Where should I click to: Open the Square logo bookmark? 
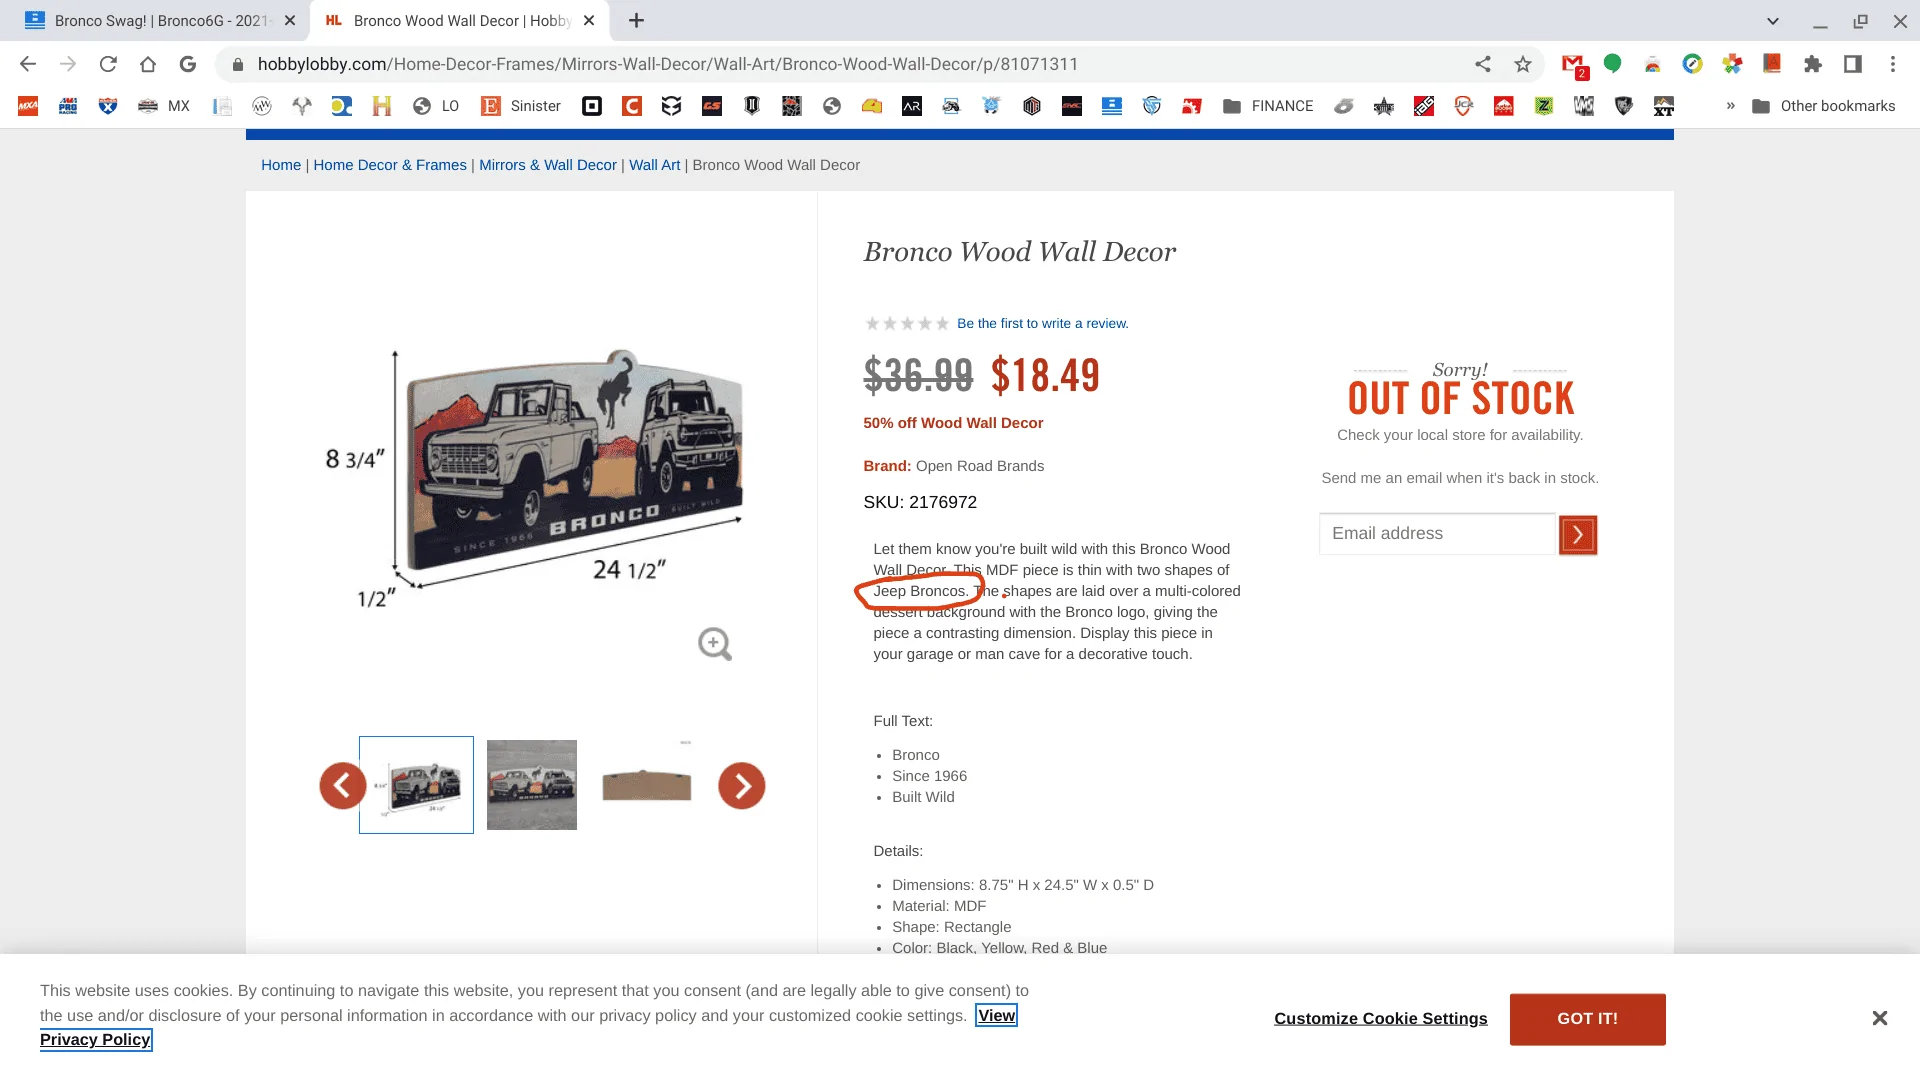592,106
